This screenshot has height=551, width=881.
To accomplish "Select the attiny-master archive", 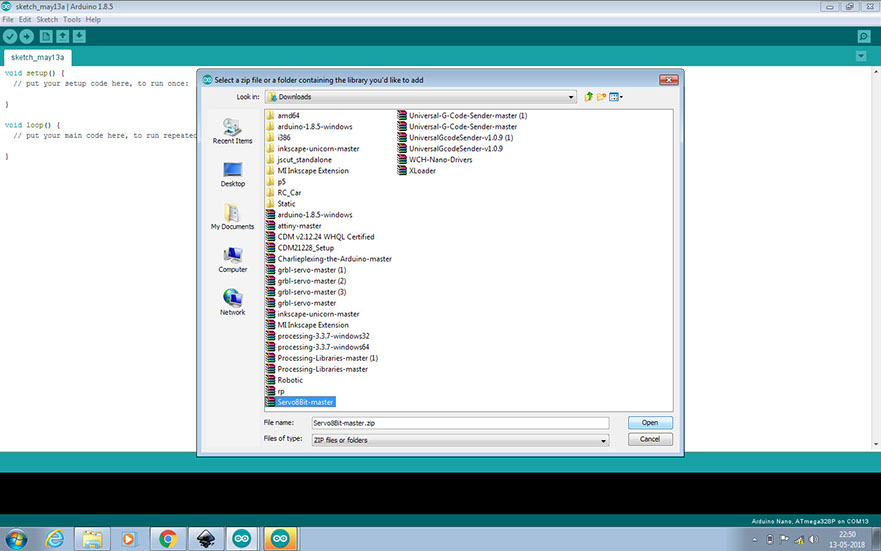I will 294,226.
